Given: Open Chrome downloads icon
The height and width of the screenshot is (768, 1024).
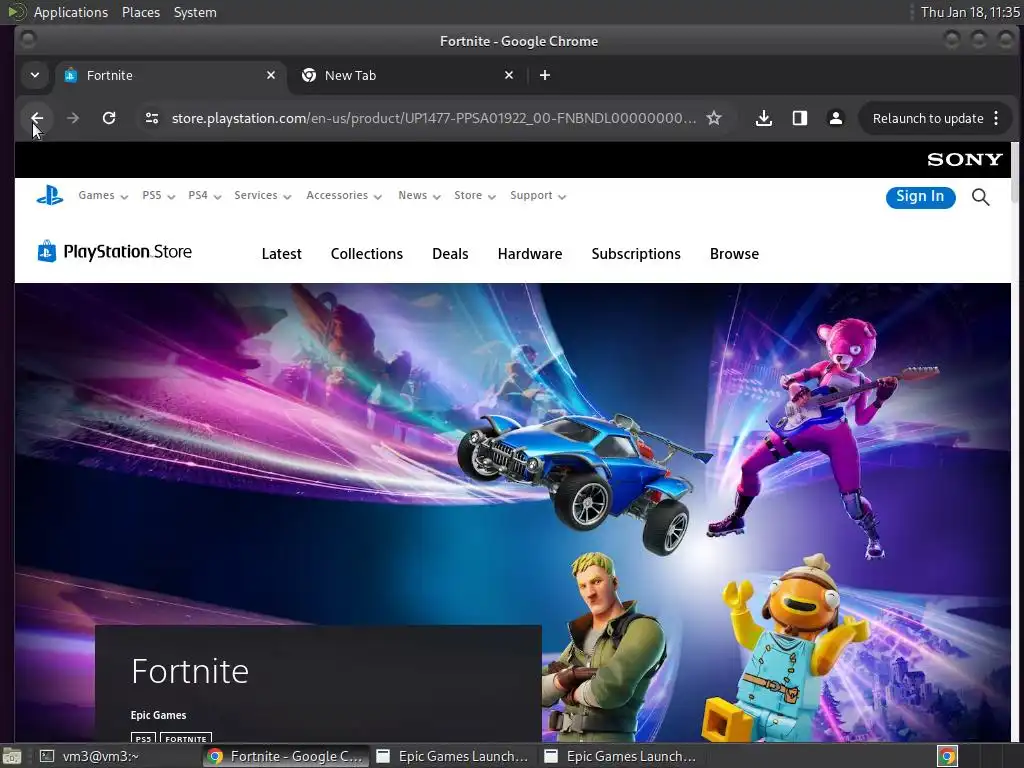Looking at the screenshot, I should 763,118.
